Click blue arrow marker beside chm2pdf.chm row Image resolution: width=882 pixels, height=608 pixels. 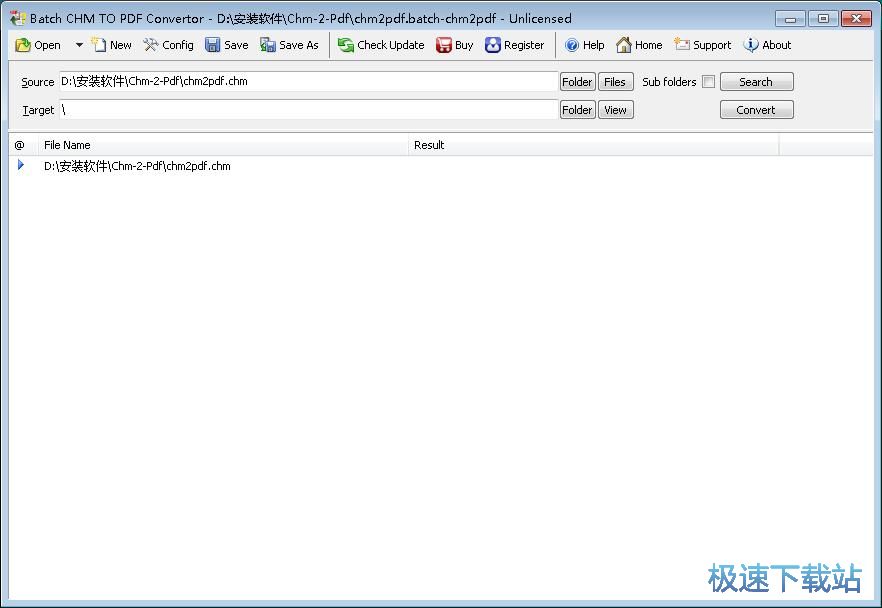pyautogui.click(x=21, y=165)
